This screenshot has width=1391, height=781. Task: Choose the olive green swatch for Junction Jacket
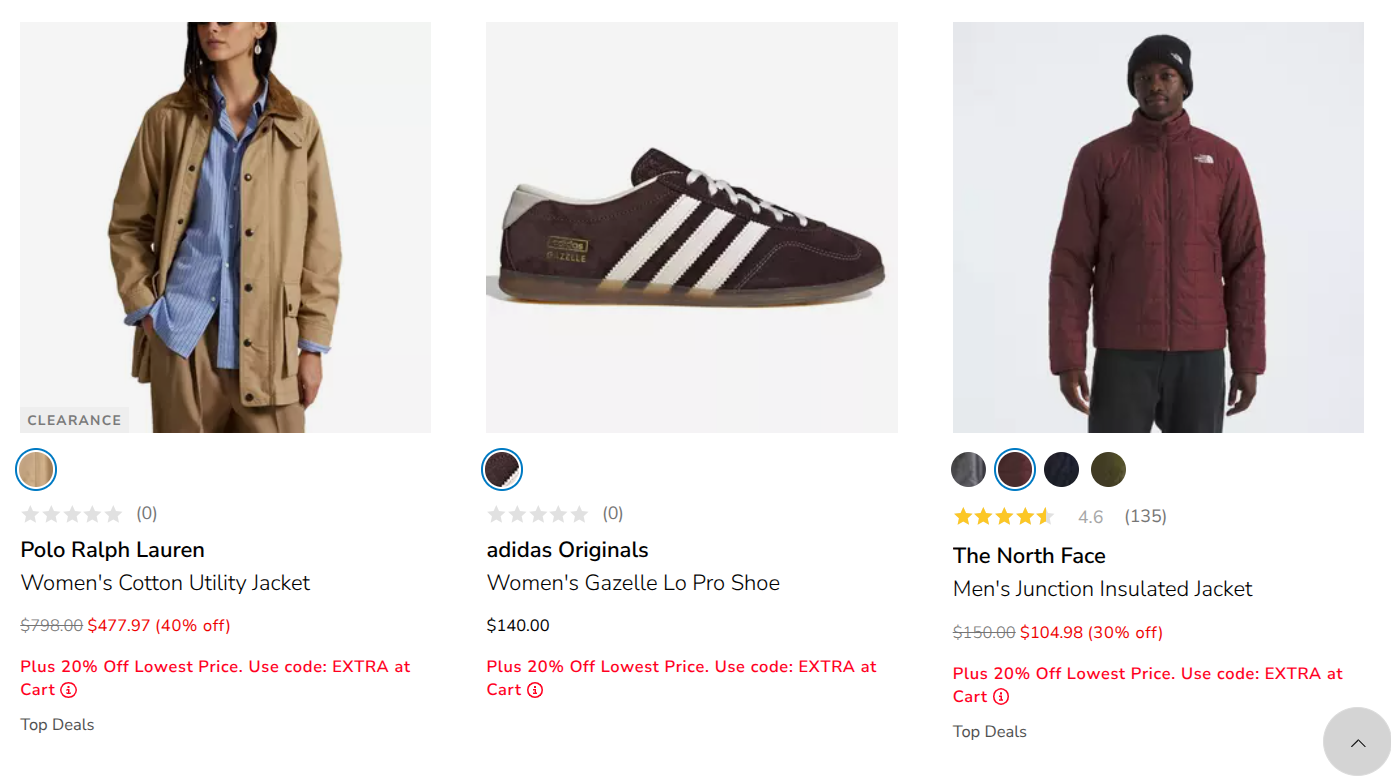point(1108,470)
